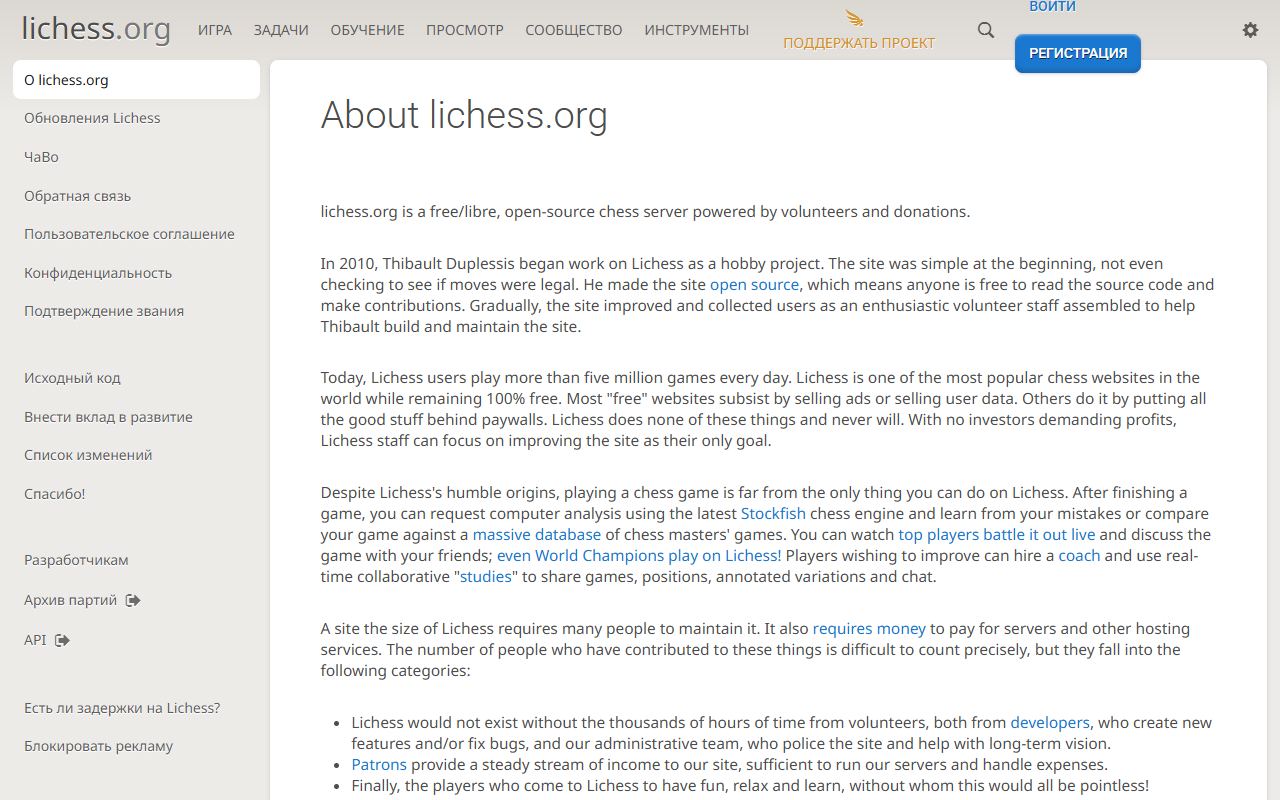
Task: Open Обновления Lichess sidebar page
Action: point(92,118)
